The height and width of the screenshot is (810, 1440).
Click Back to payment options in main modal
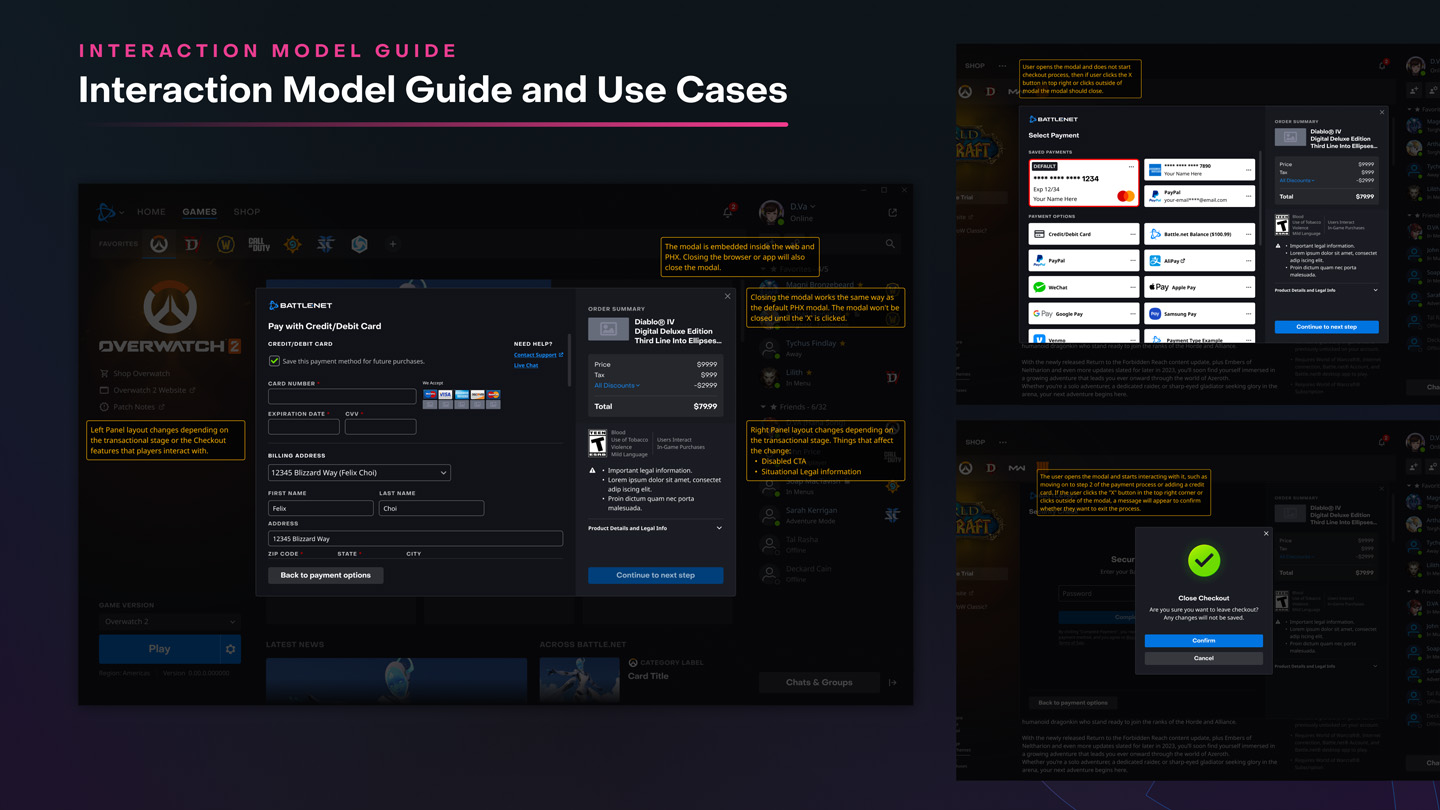(325, 575)
